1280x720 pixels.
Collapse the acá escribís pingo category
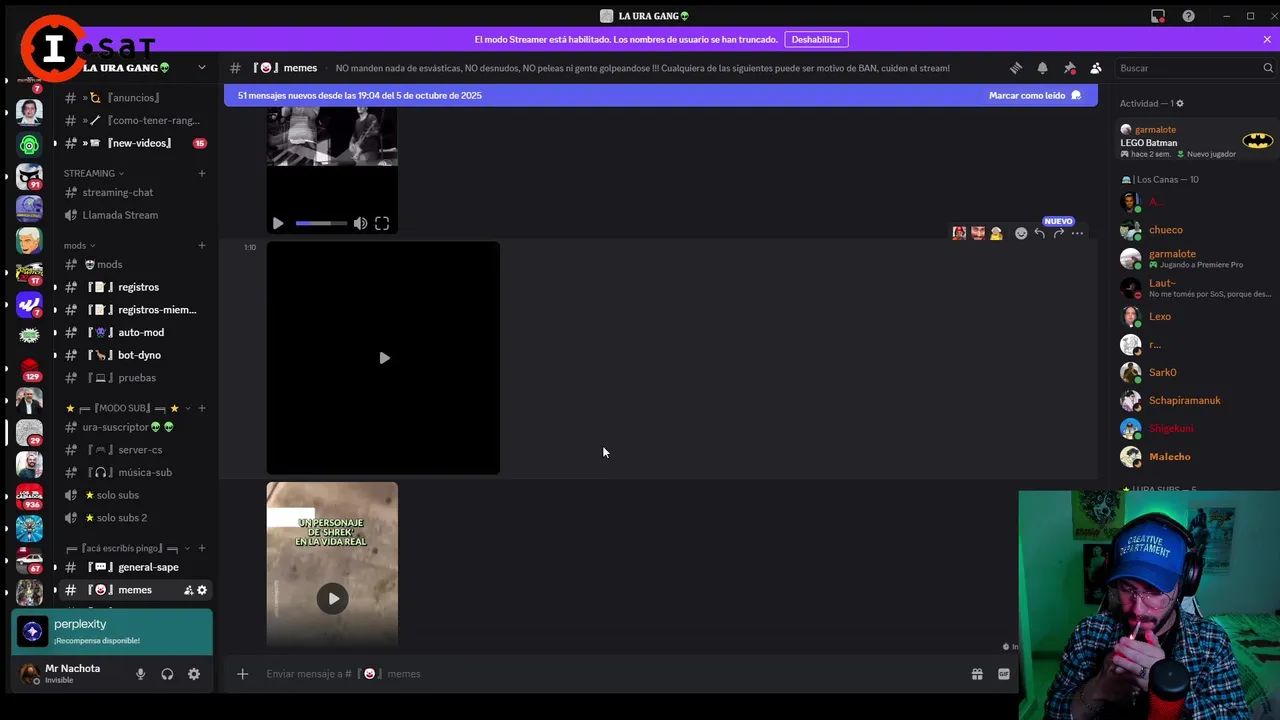tap(128, 548)
